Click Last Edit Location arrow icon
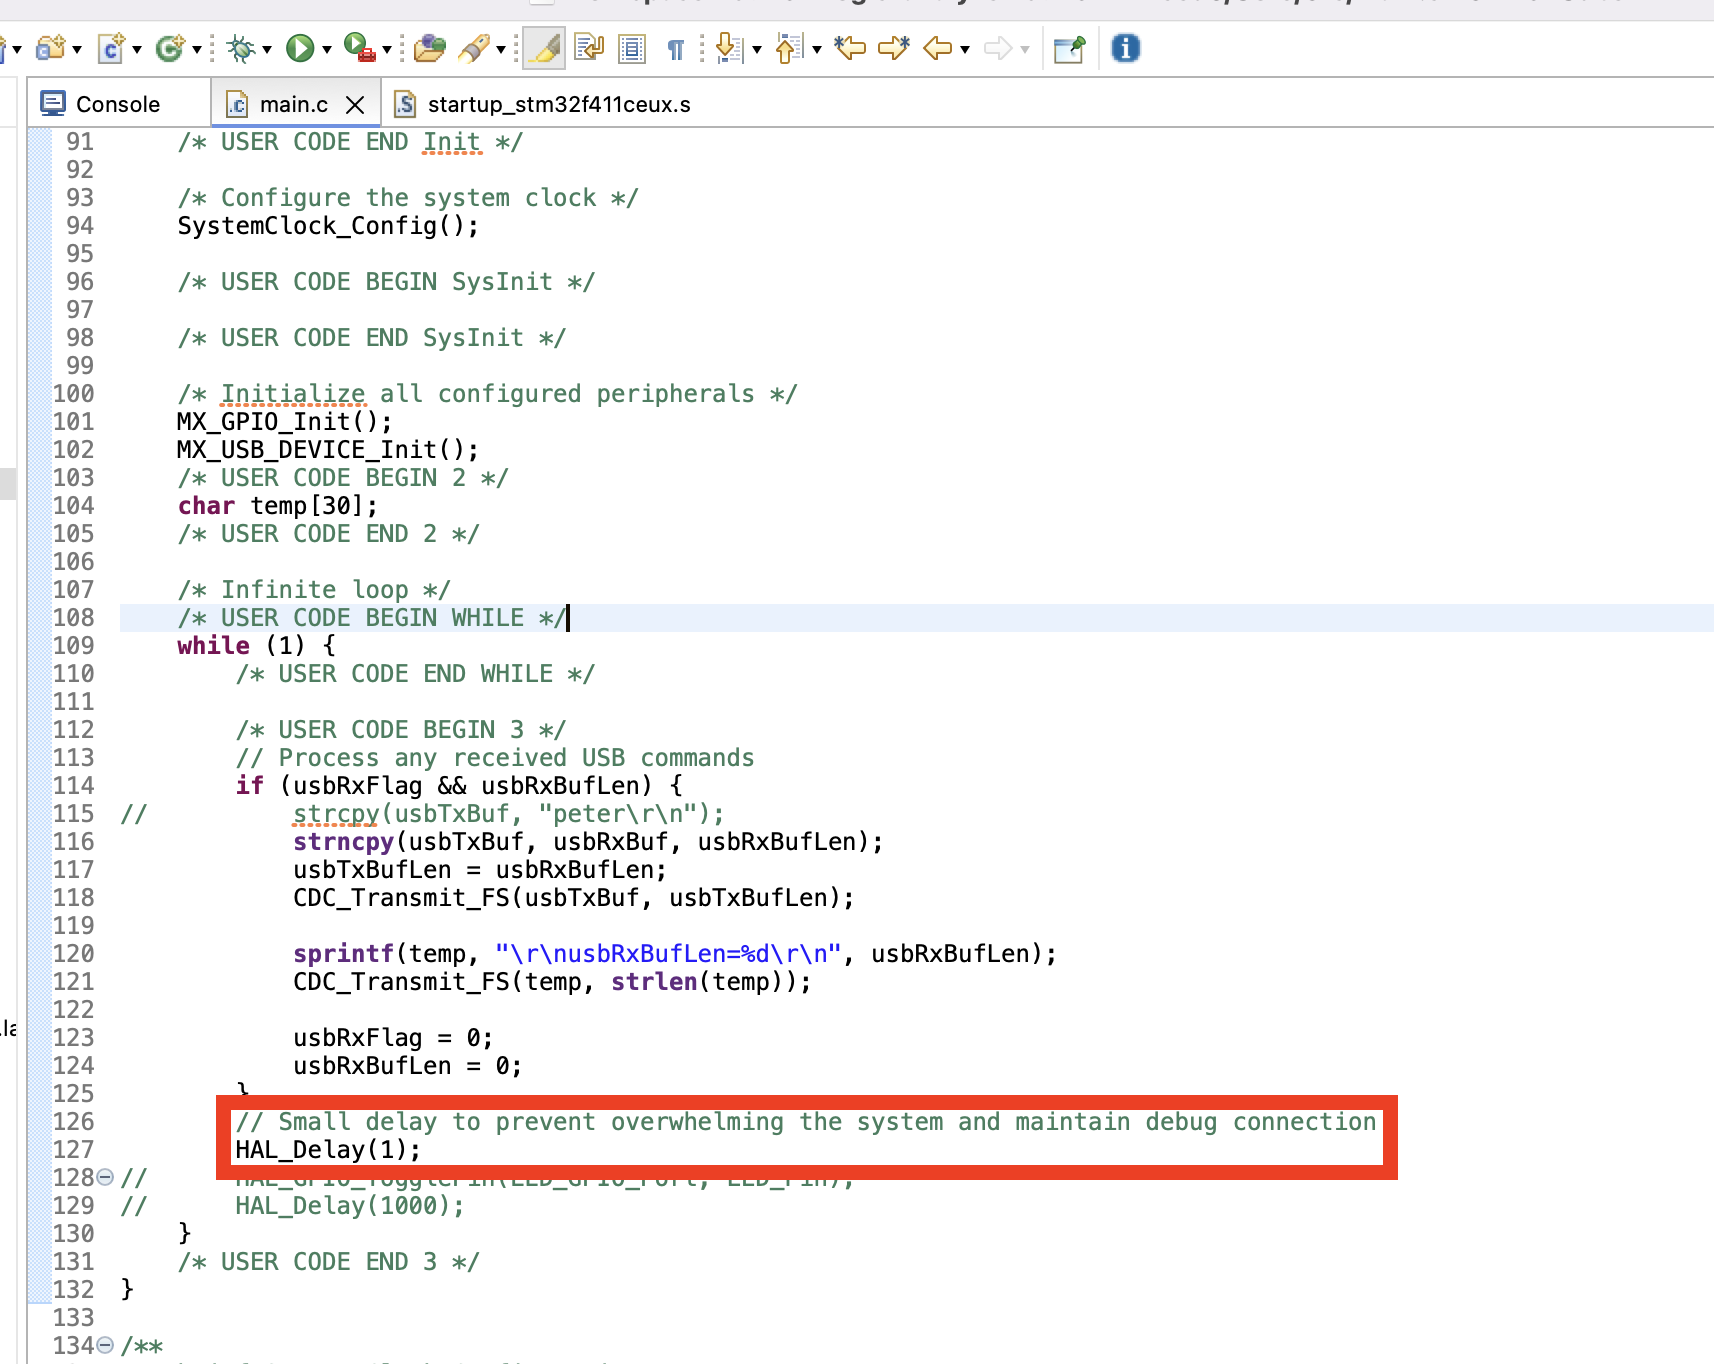1714x1364 pixels. click(850, 48)
